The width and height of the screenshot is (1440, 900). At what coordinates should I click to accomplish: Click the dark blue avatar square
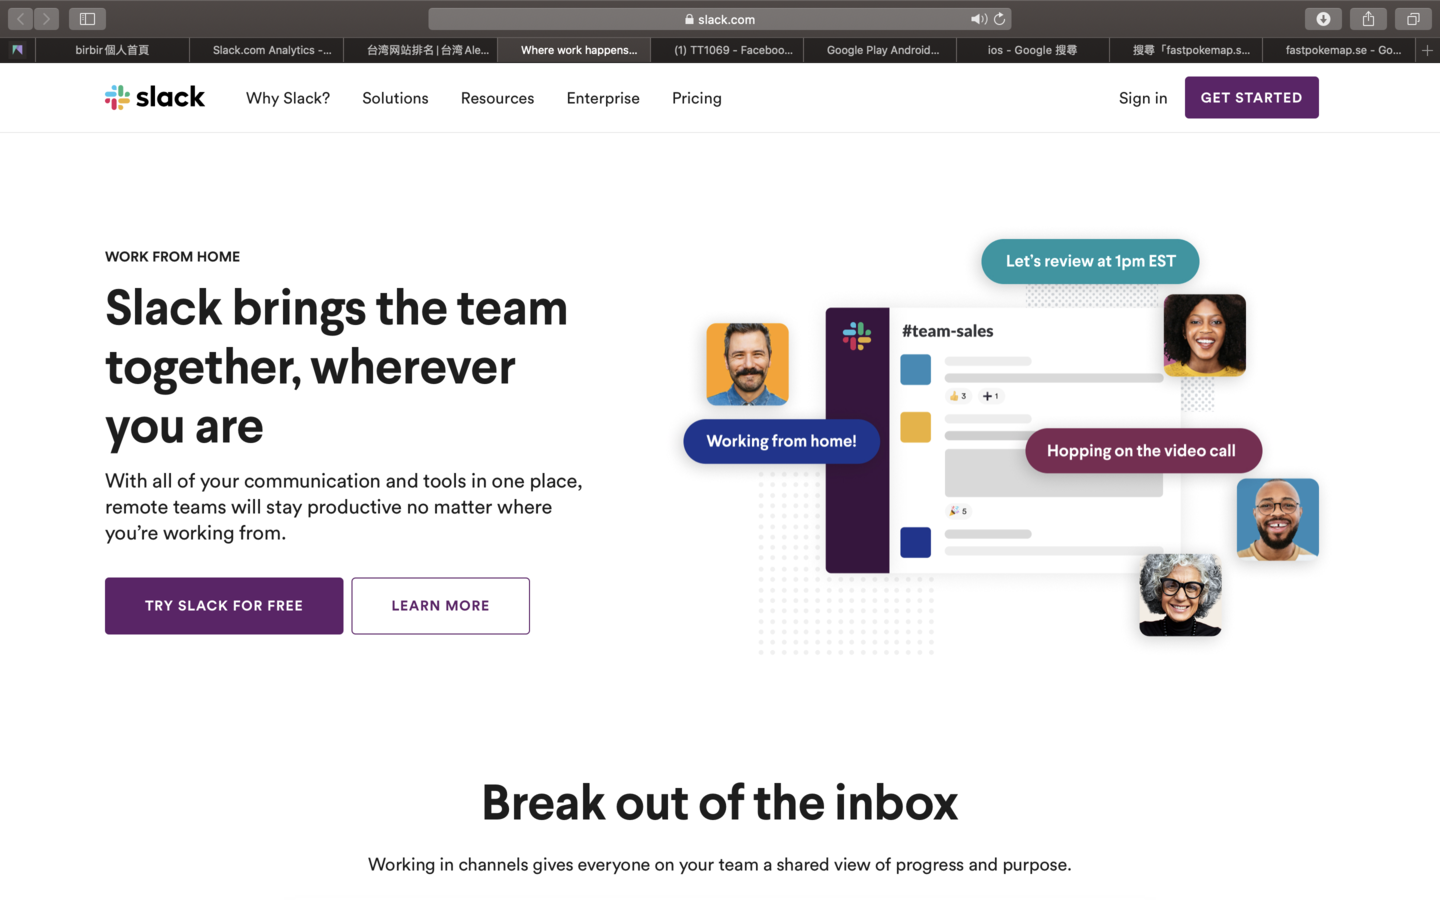(915, 542)
